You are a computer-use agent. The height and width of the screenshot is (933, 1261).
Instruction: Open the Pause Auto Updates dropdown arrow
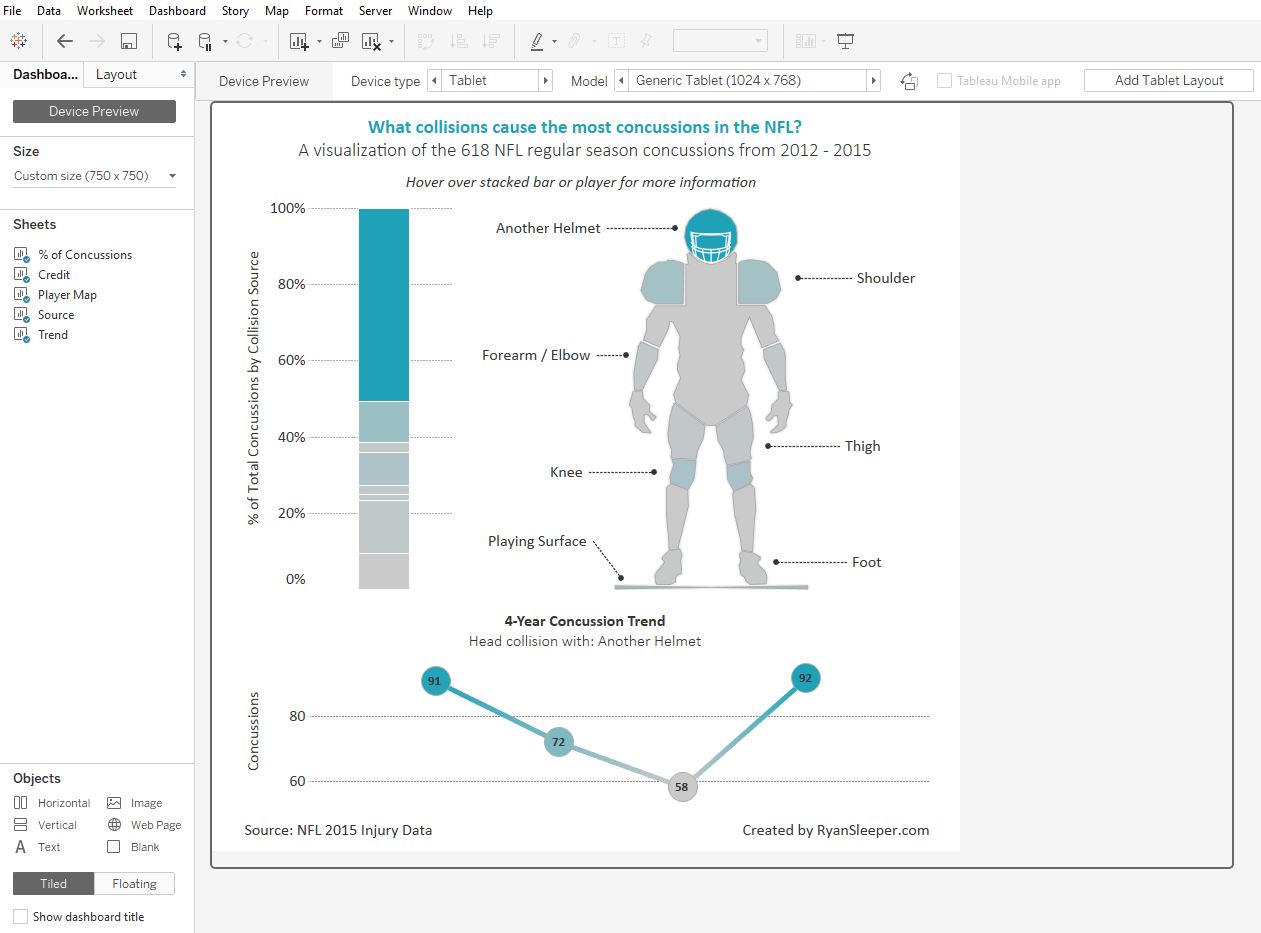click(x=225, y=42)
